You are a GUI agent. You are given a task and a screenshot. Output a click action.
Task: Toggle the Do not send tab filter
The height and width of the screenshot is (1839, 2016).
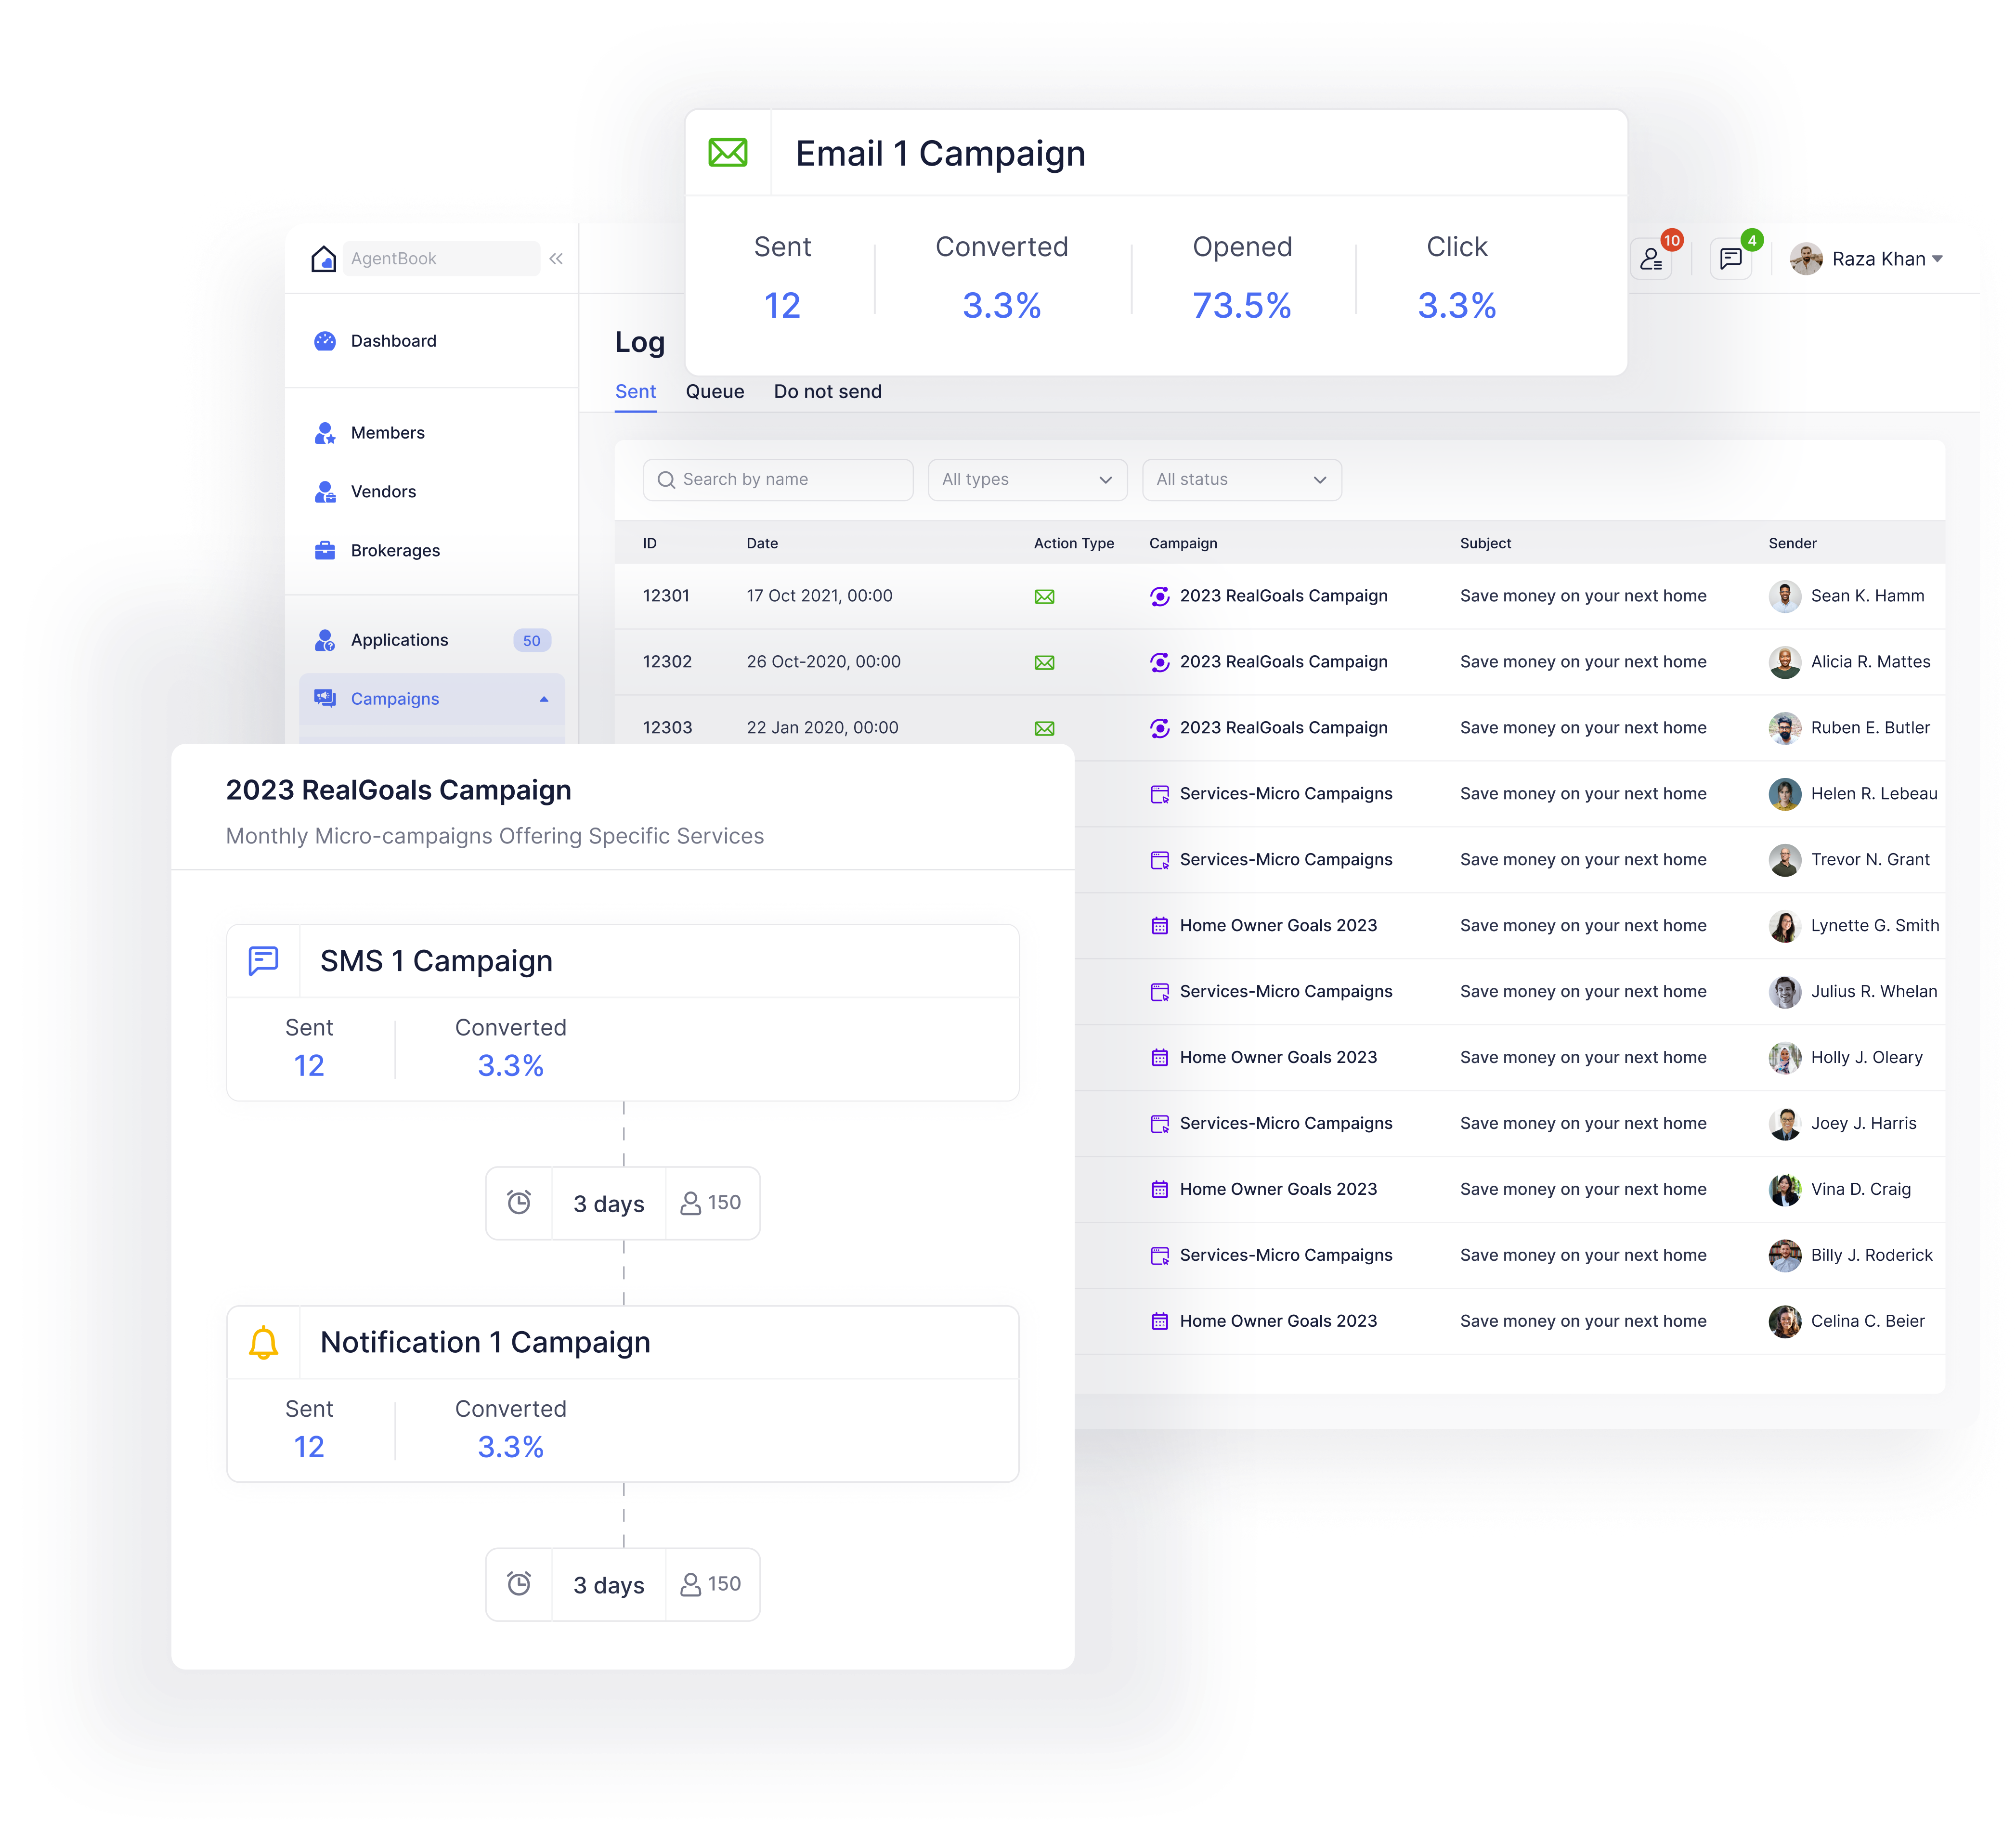click(829, 390)
